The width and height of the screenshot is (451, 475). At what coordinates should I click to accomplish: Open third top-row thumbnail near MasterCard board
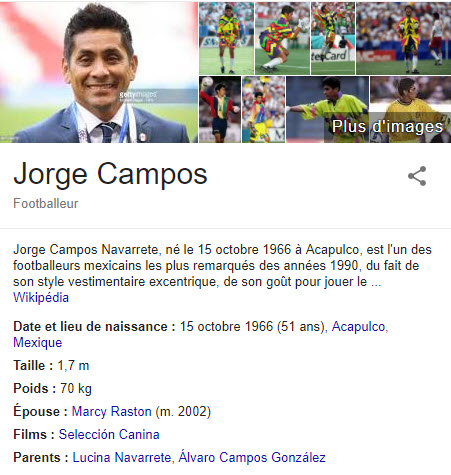coord(333,38)
